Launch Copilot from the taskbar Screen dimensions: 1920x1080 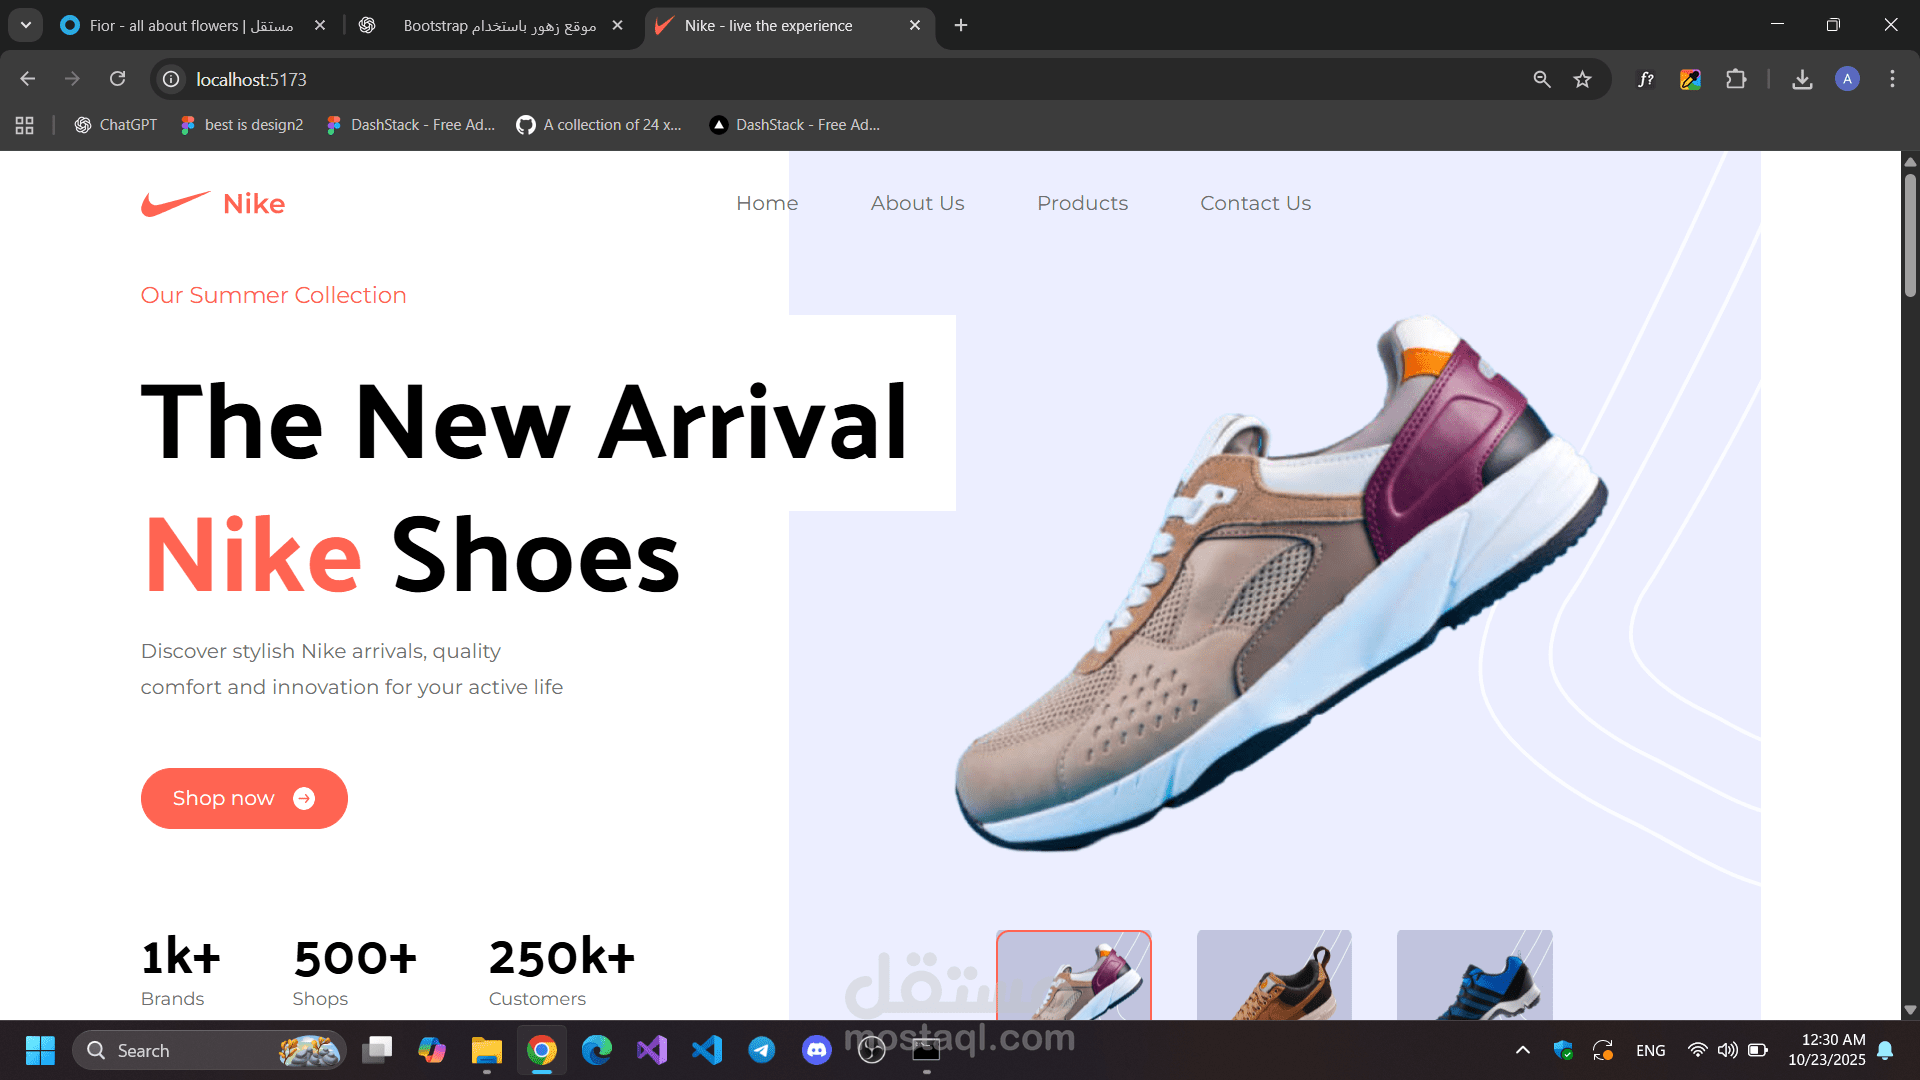click(432, 1050)
